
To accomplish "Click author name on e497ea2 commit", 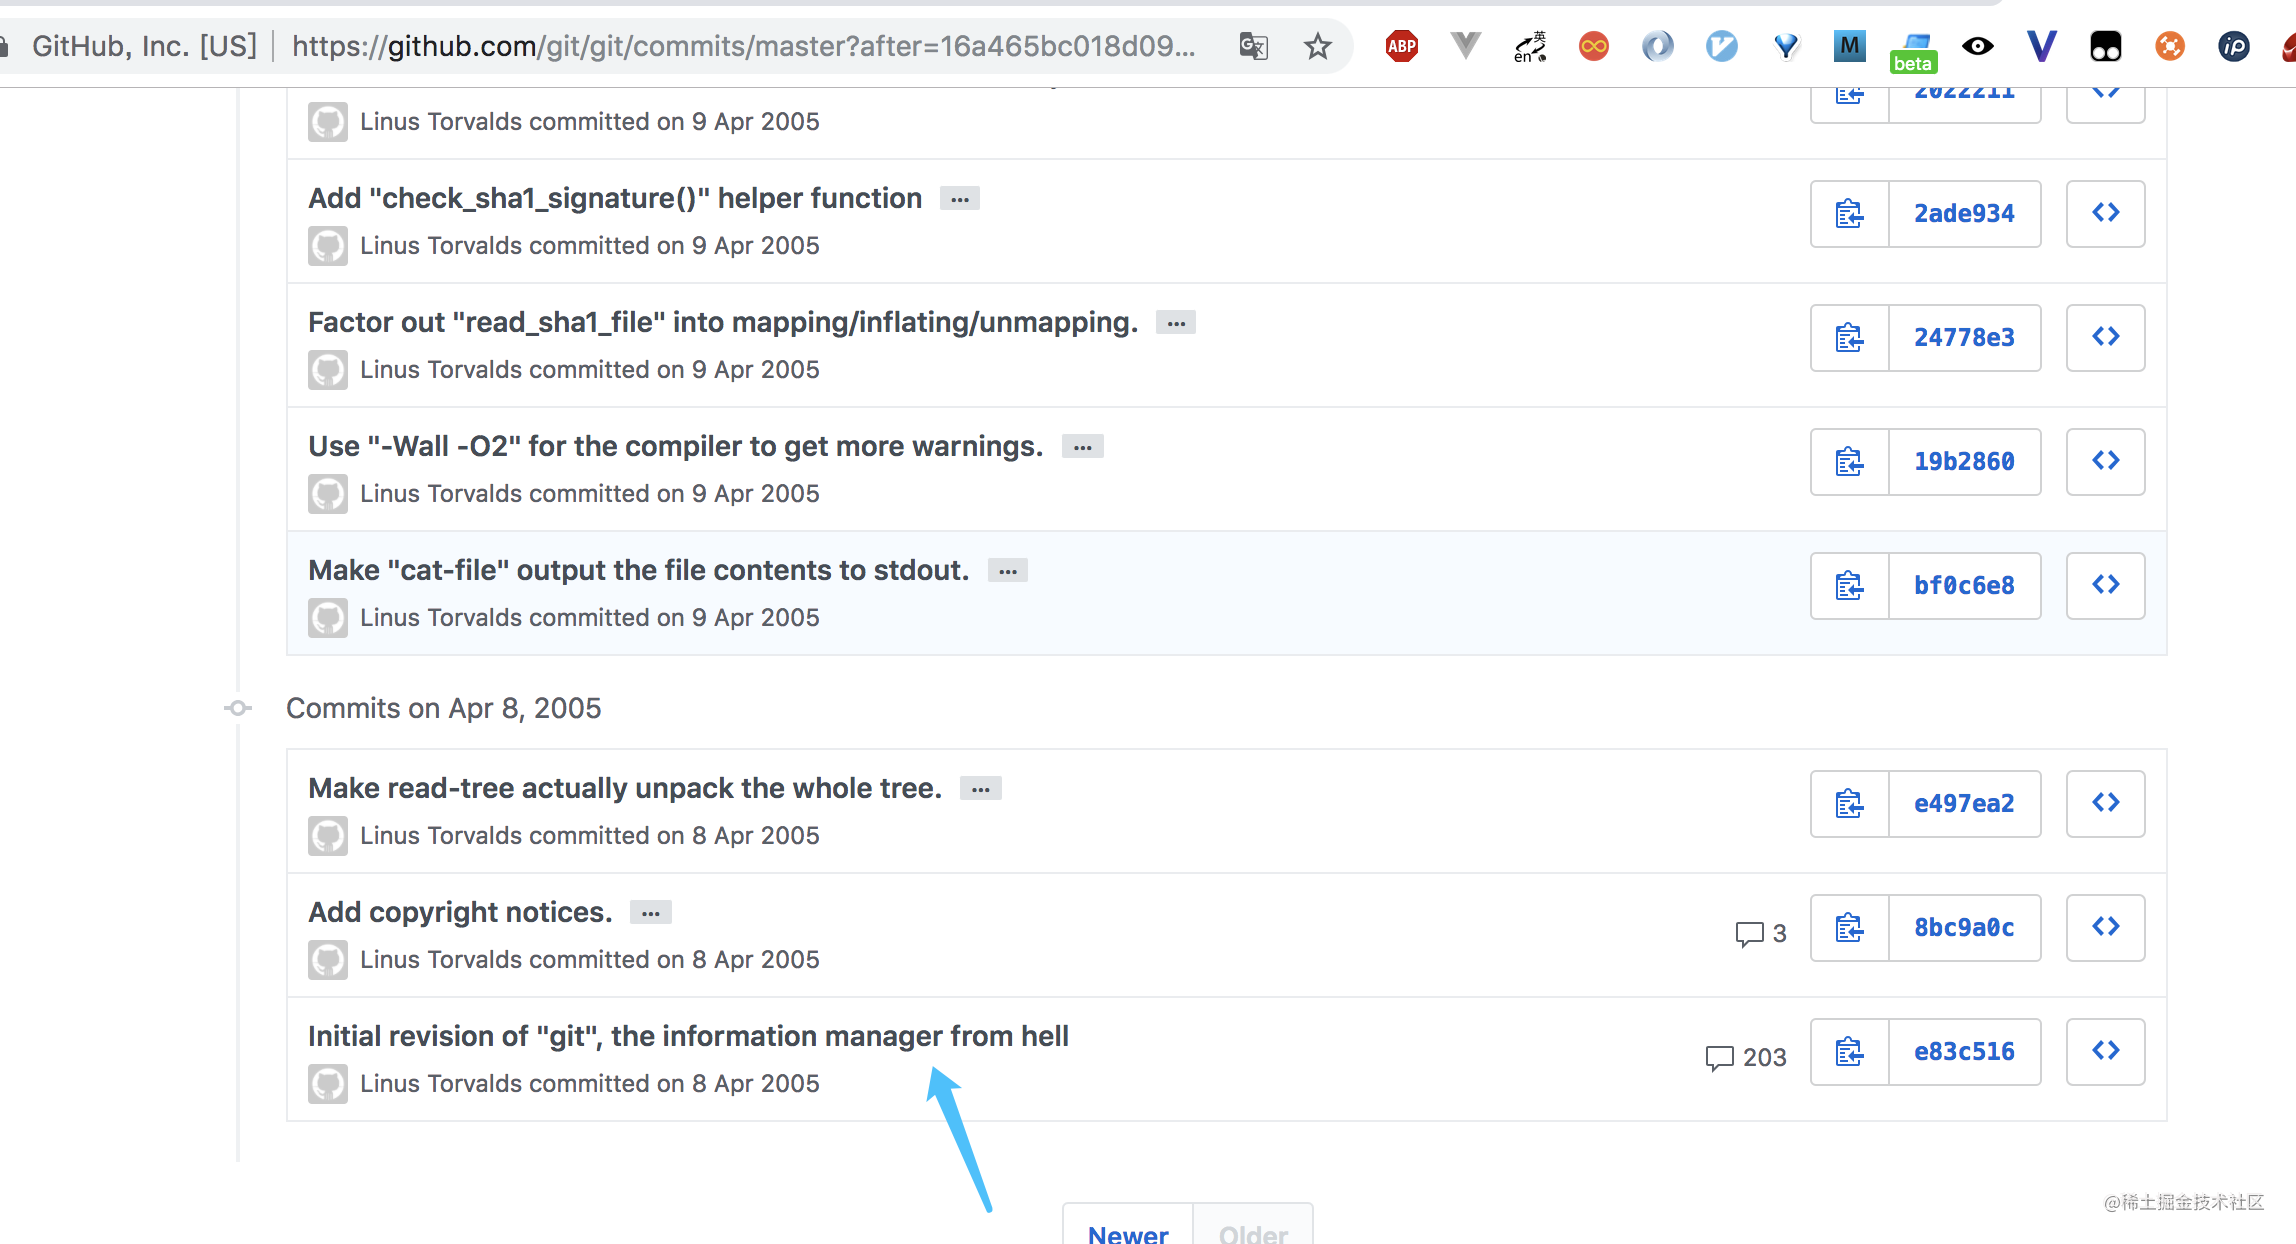I will pyautogui.click(x=441, y=836).
